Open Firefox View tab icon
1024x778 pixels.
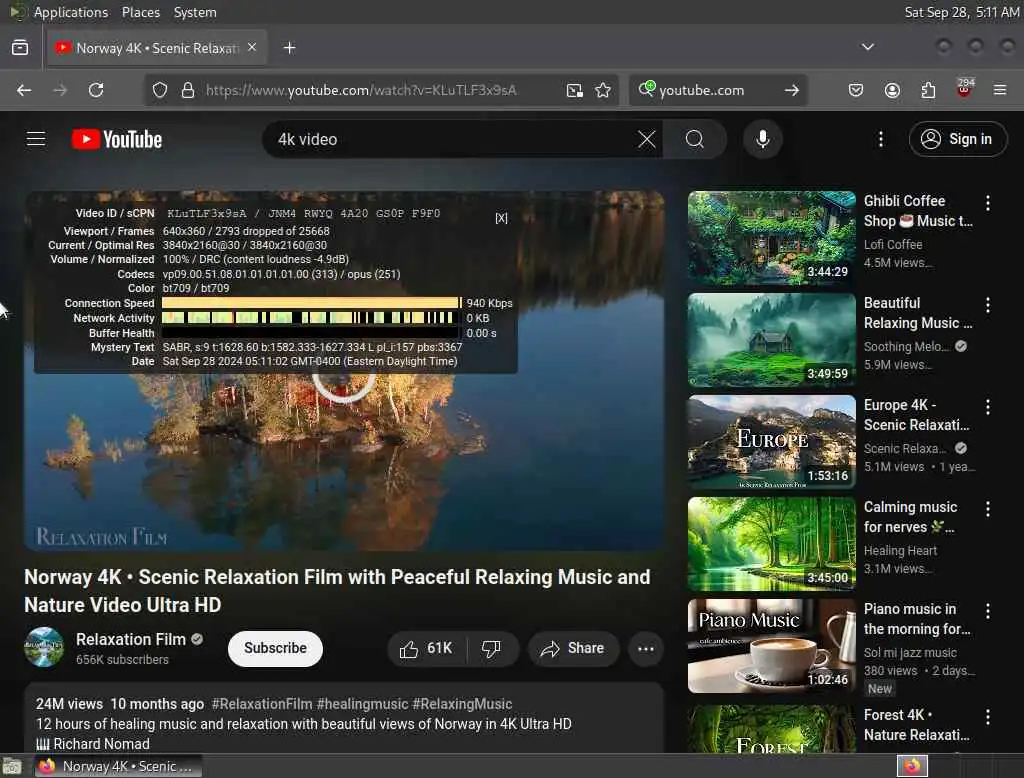pos(20,48)
